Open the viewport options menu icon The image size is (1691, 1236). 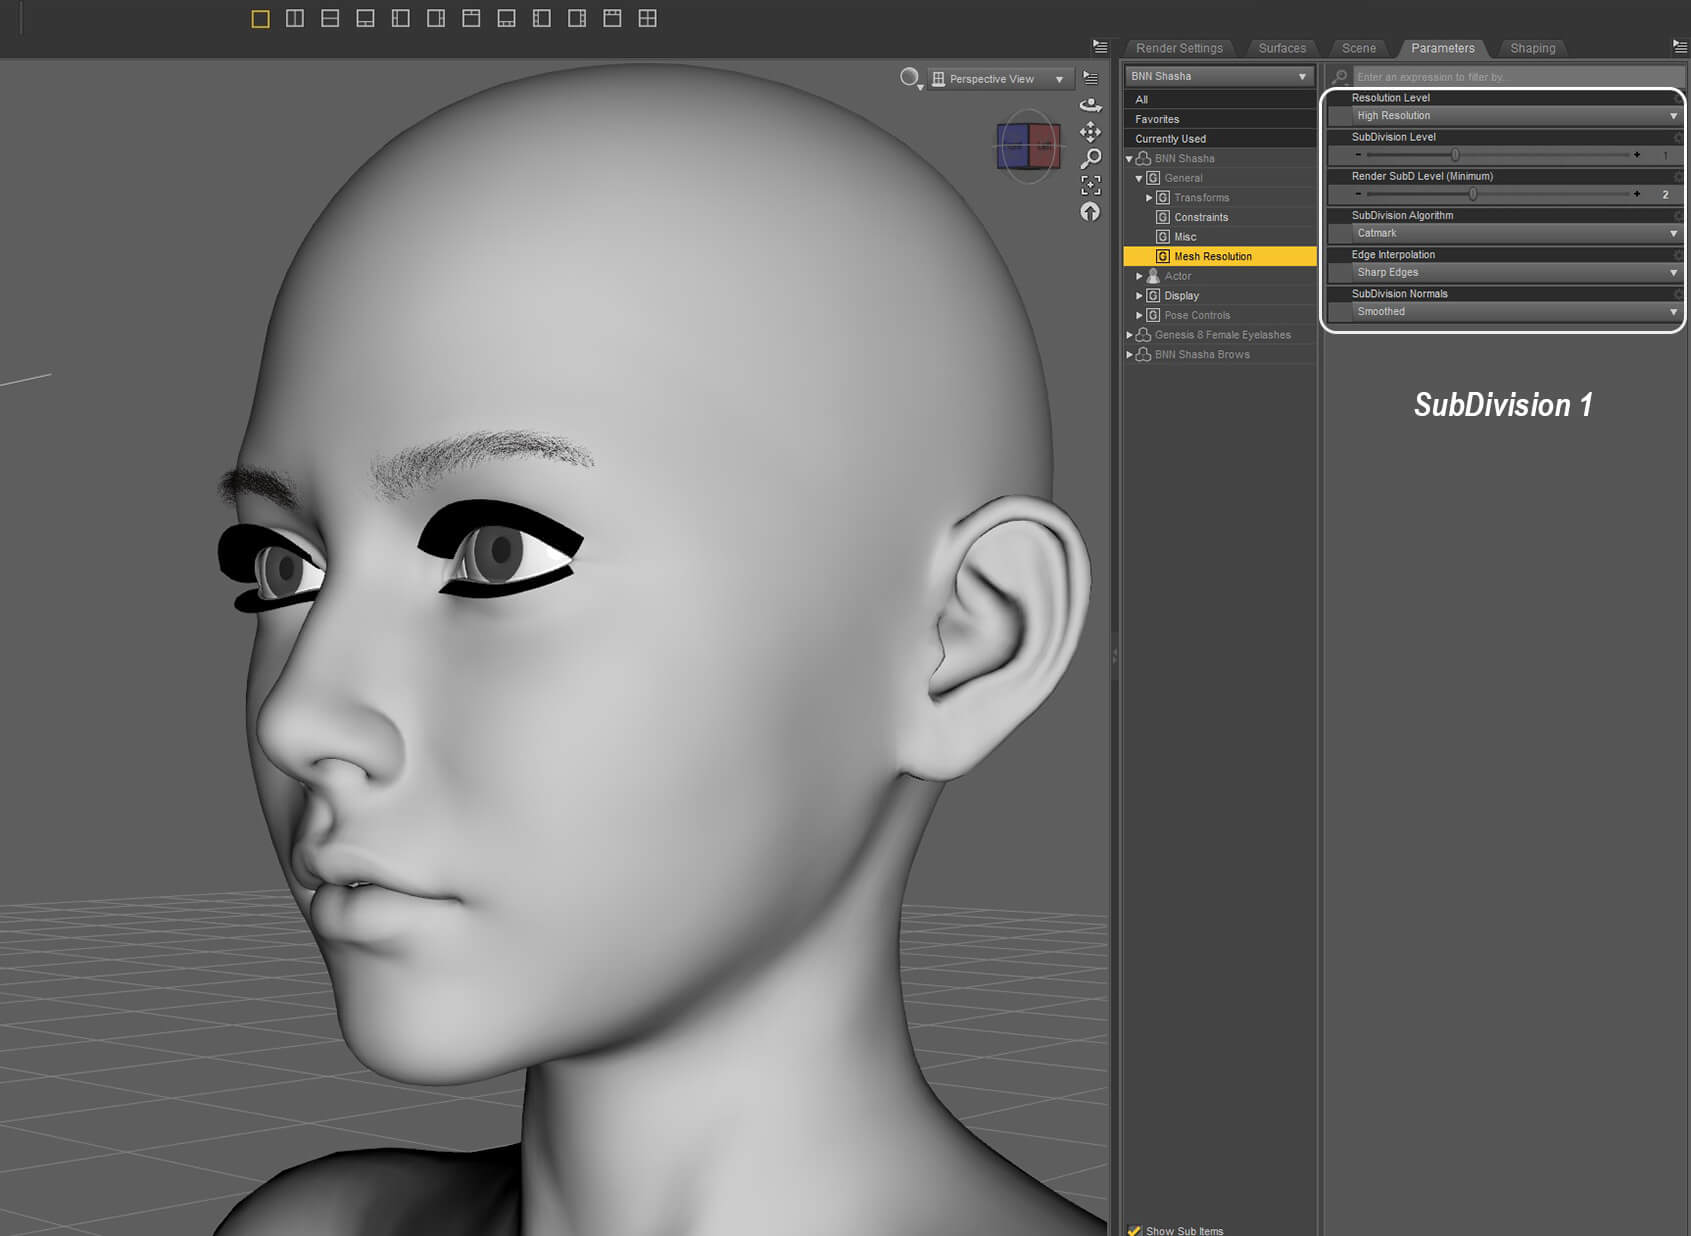[1091, 78]
